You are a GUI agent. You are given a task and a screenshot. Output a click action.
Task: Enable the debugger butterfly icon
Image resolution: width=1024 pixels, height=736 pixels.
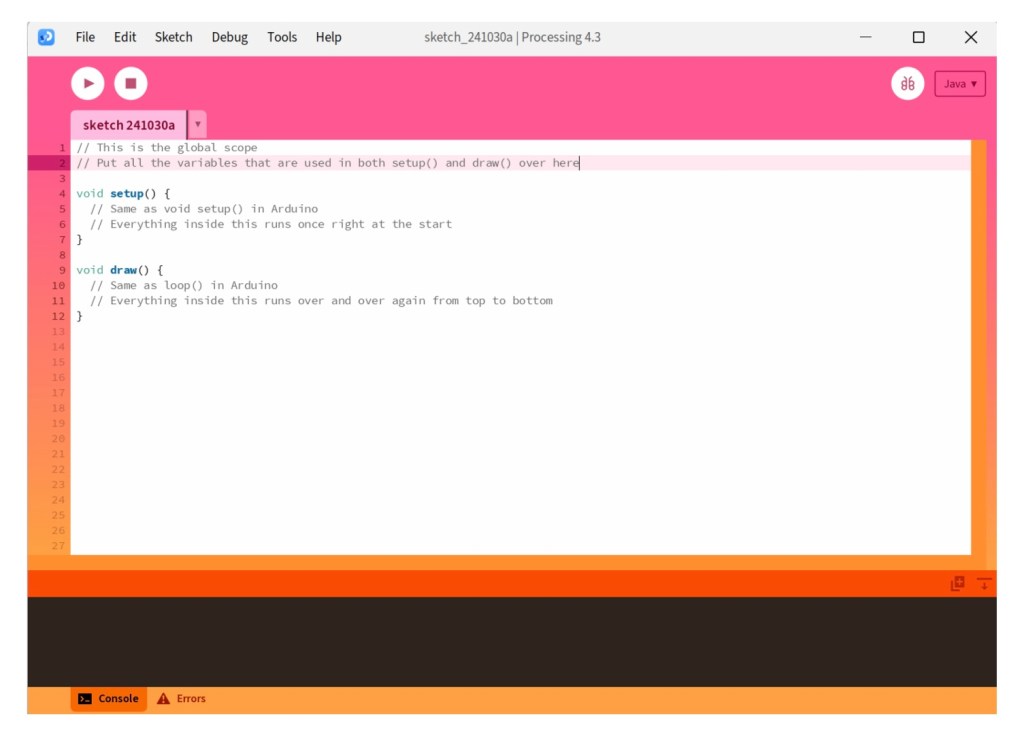click(907, 84)
